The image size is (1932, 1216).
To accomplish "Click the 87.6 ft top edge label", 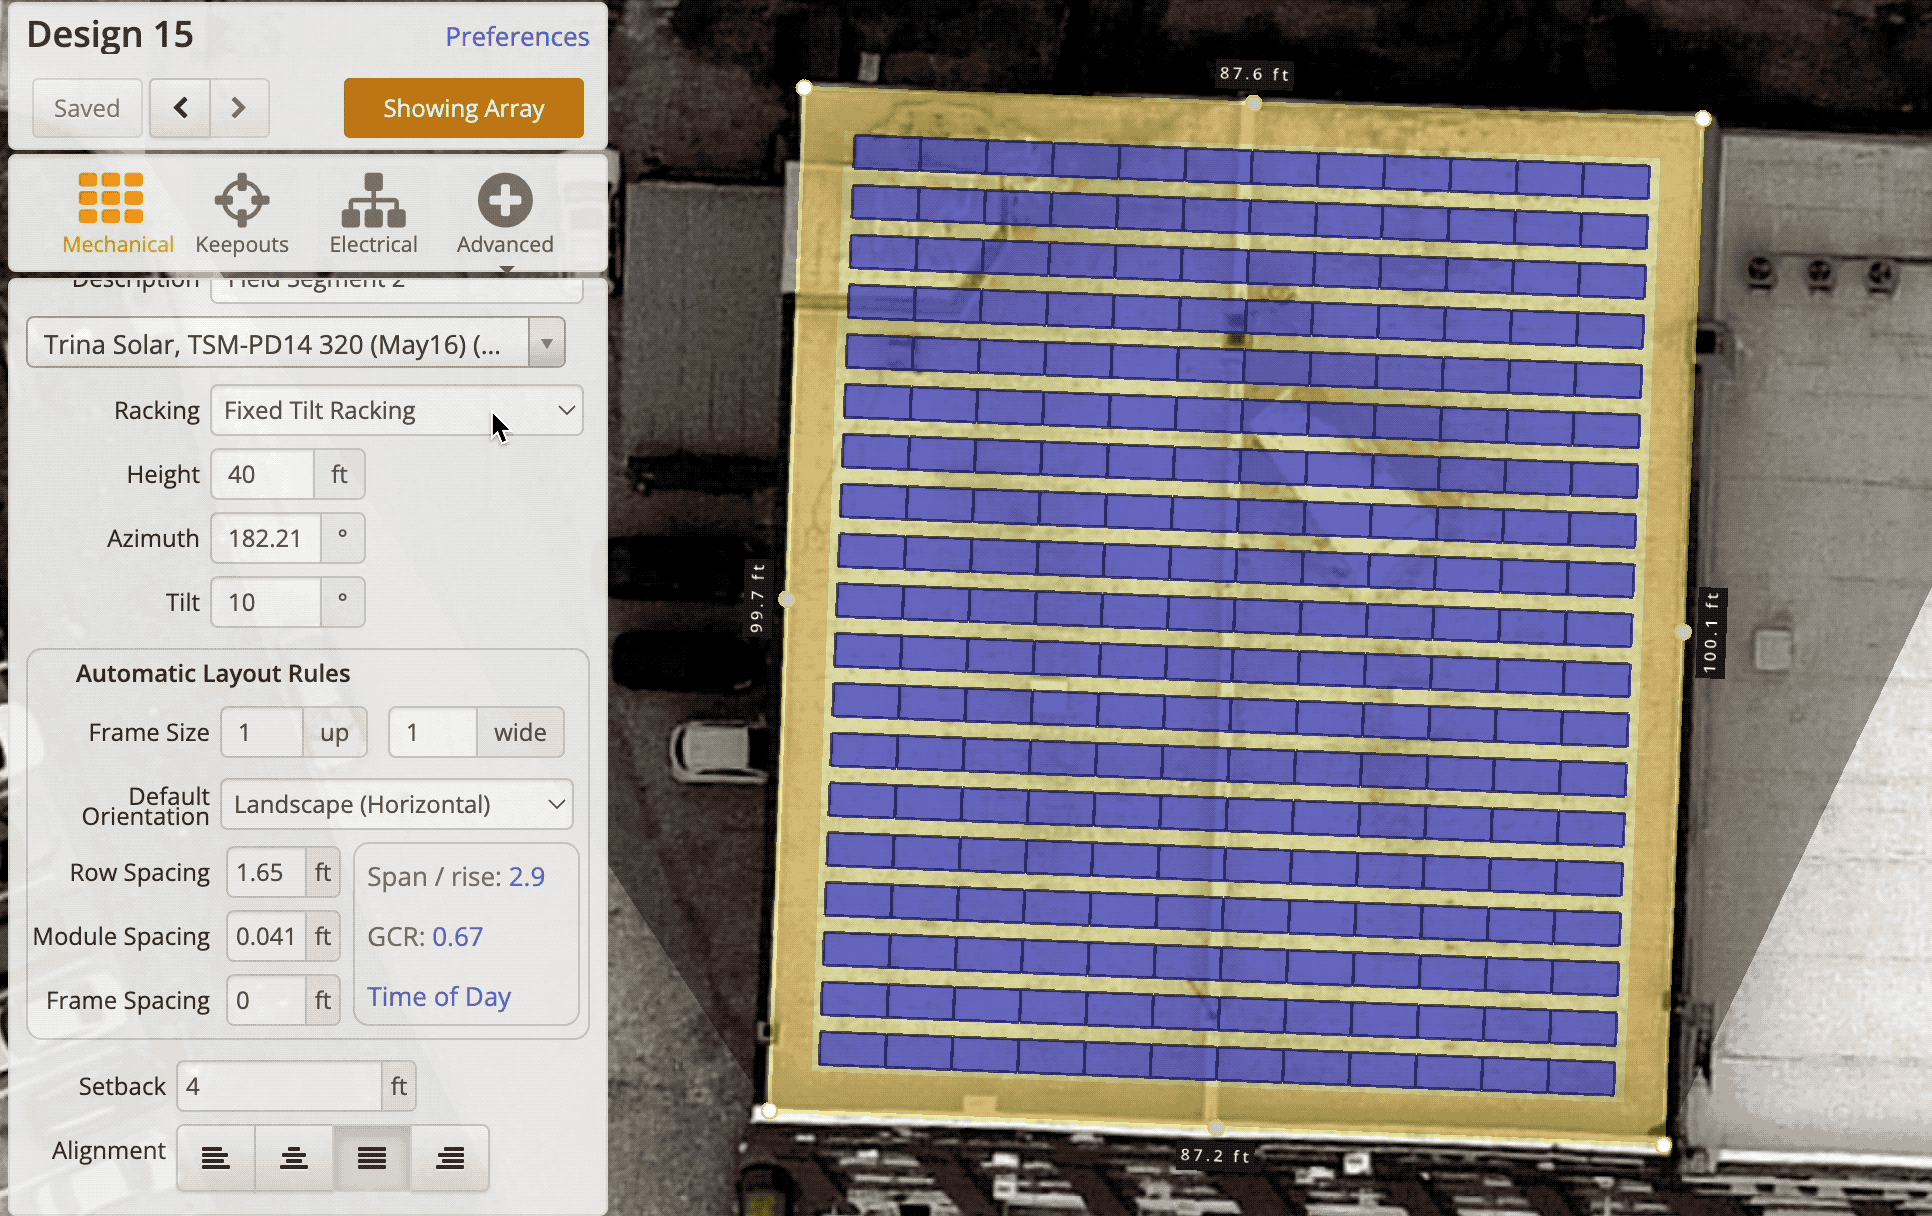I will click(1254, 74).
